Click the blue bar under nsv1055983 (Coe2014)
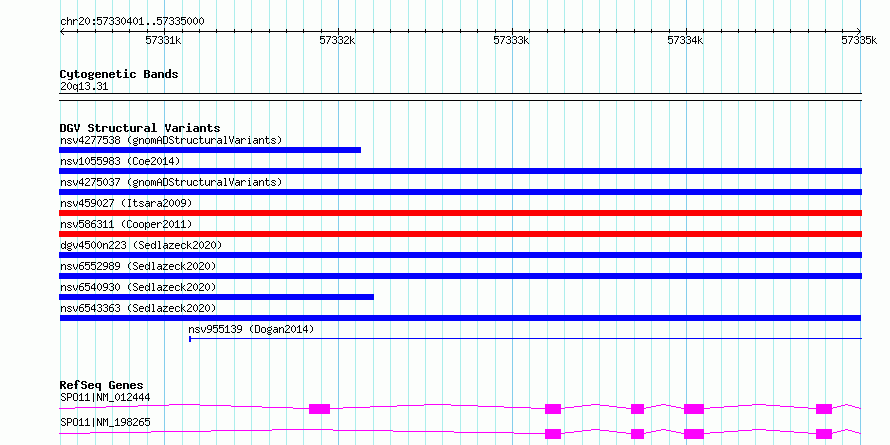 click(460, 171)
